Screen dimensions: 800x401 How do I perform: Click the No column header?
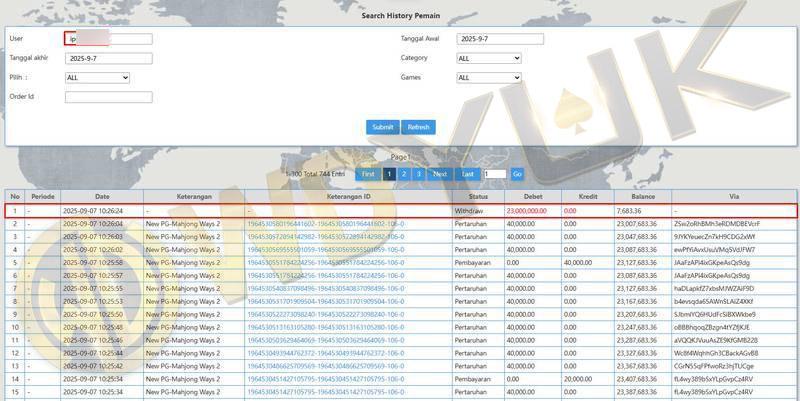point(15,196)
